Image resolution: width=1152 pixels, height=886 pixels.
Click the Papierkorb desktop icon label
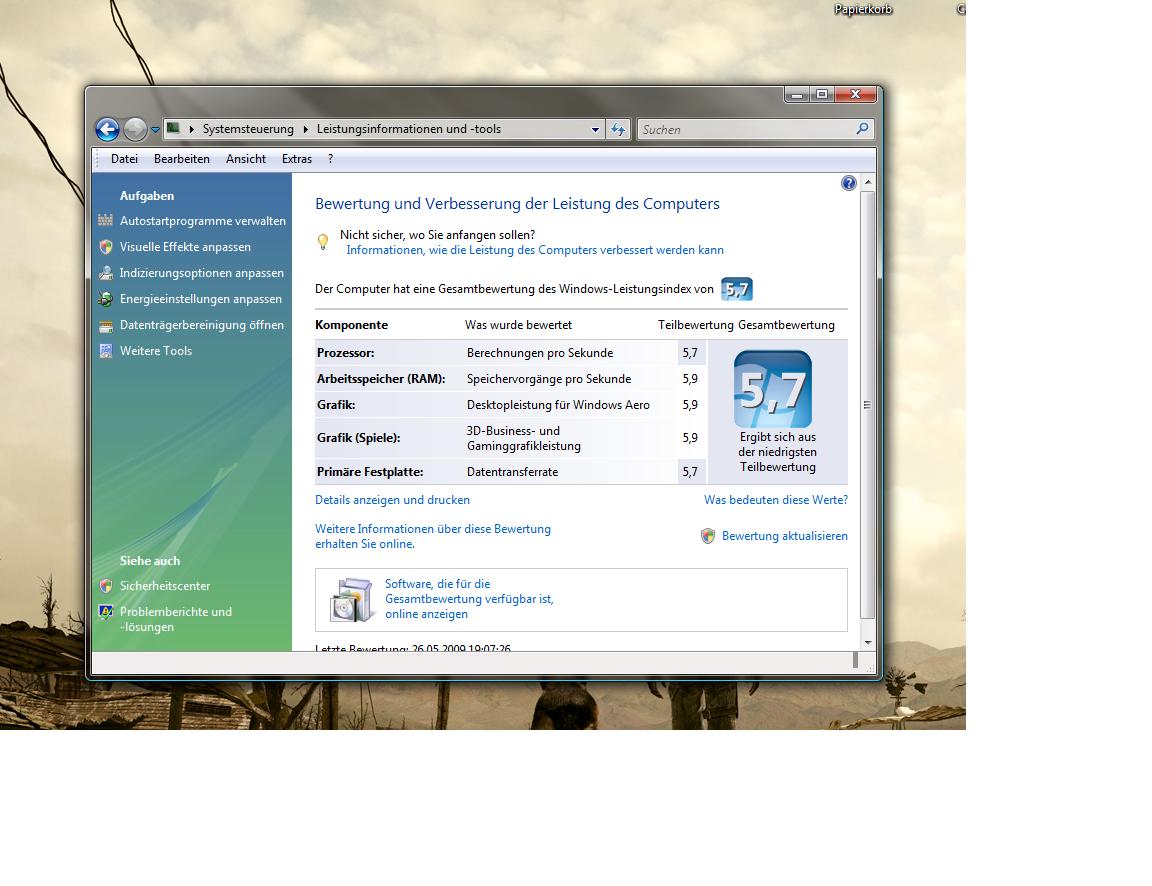point(863,10)
